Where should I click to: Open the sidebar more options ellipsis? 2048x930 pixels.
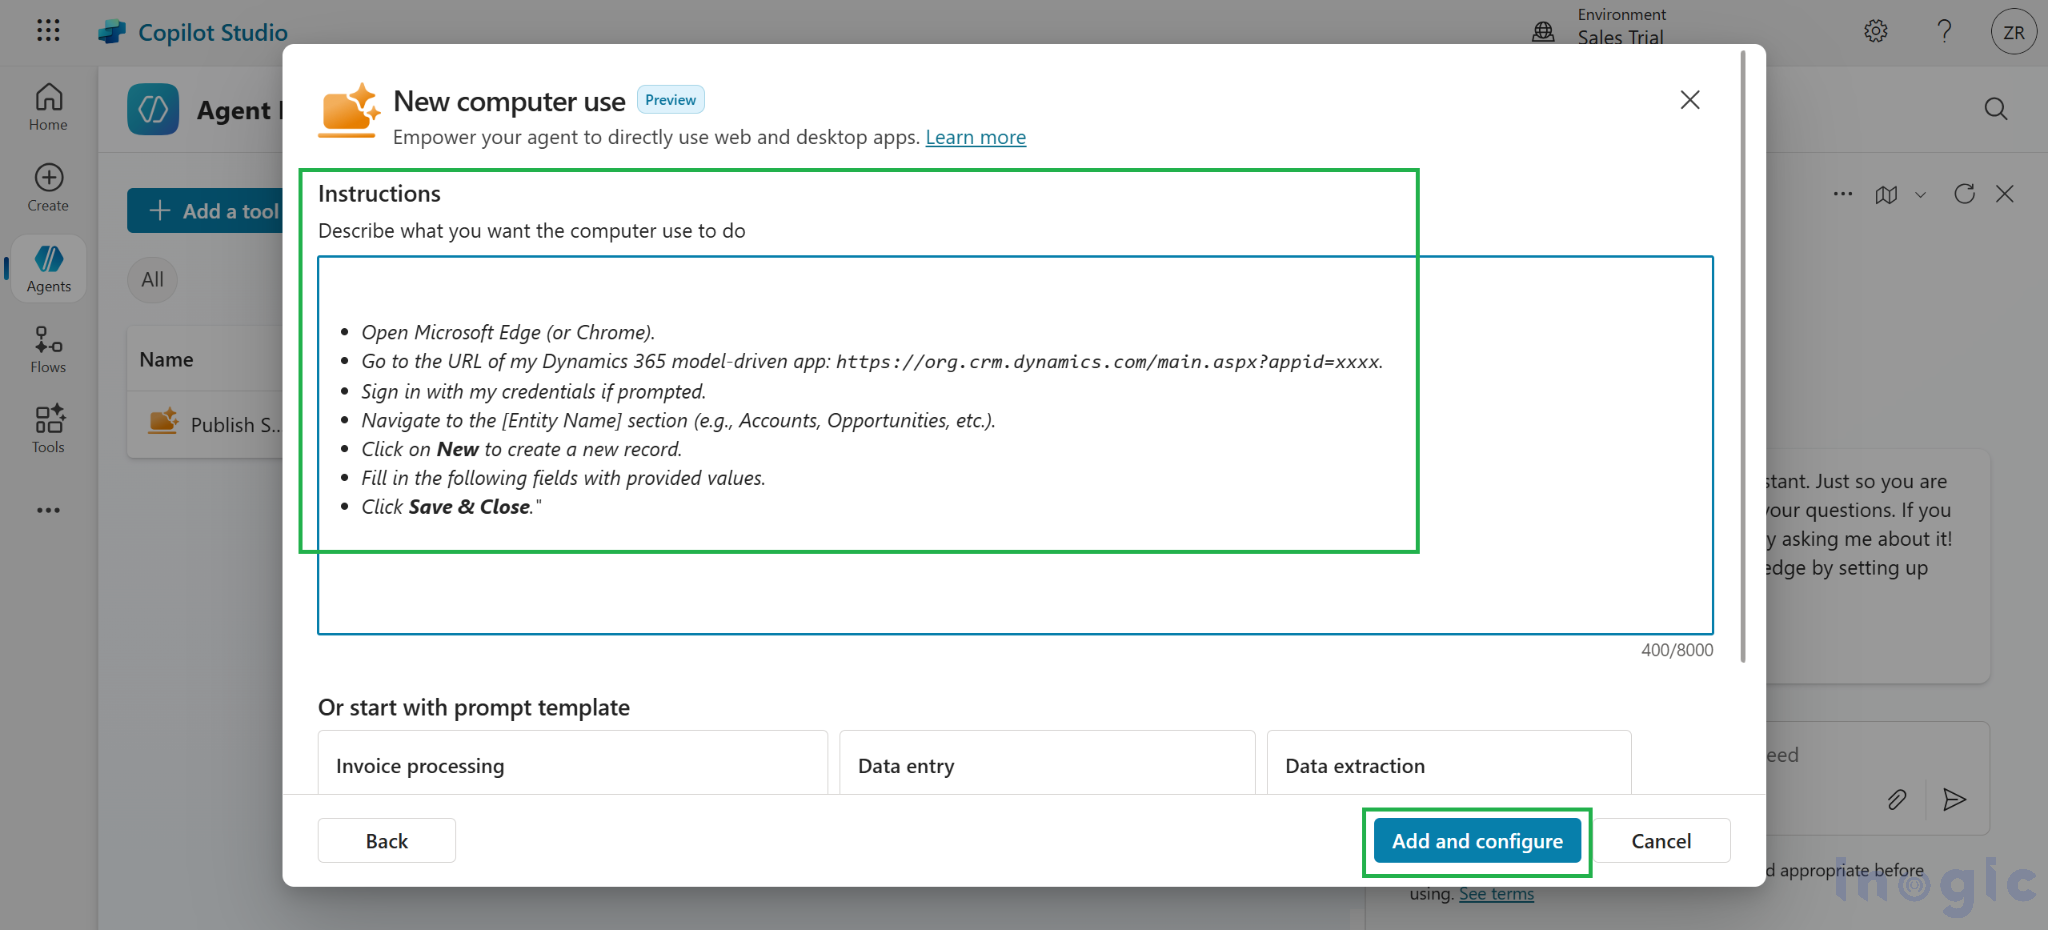click(x=48, y=510)
